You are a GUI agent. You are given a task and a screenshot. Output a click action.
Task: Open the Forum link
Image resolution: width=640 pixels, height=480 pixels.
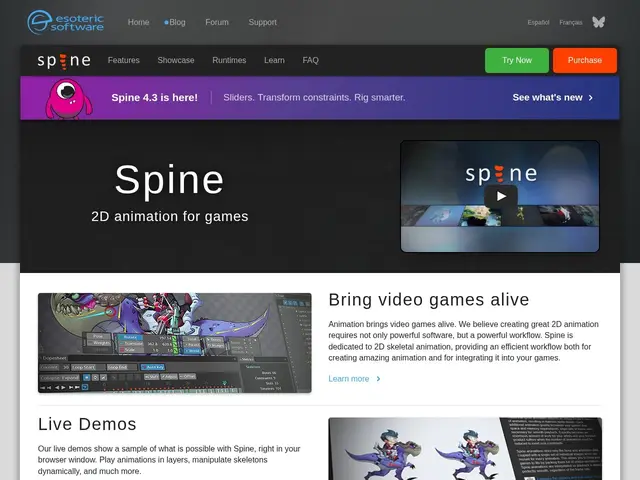tap(217, 22)
